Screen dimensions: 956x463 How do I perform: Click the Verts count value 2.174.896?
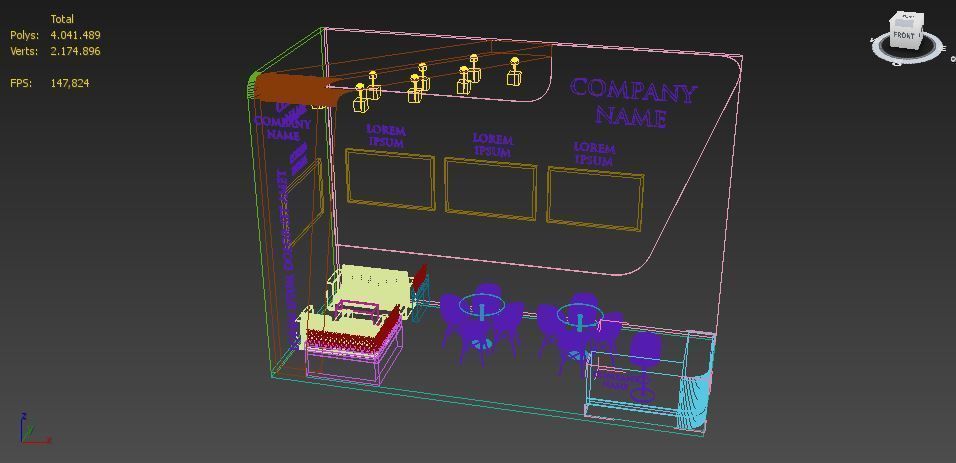pyautogui.click(x=76, y=51)
